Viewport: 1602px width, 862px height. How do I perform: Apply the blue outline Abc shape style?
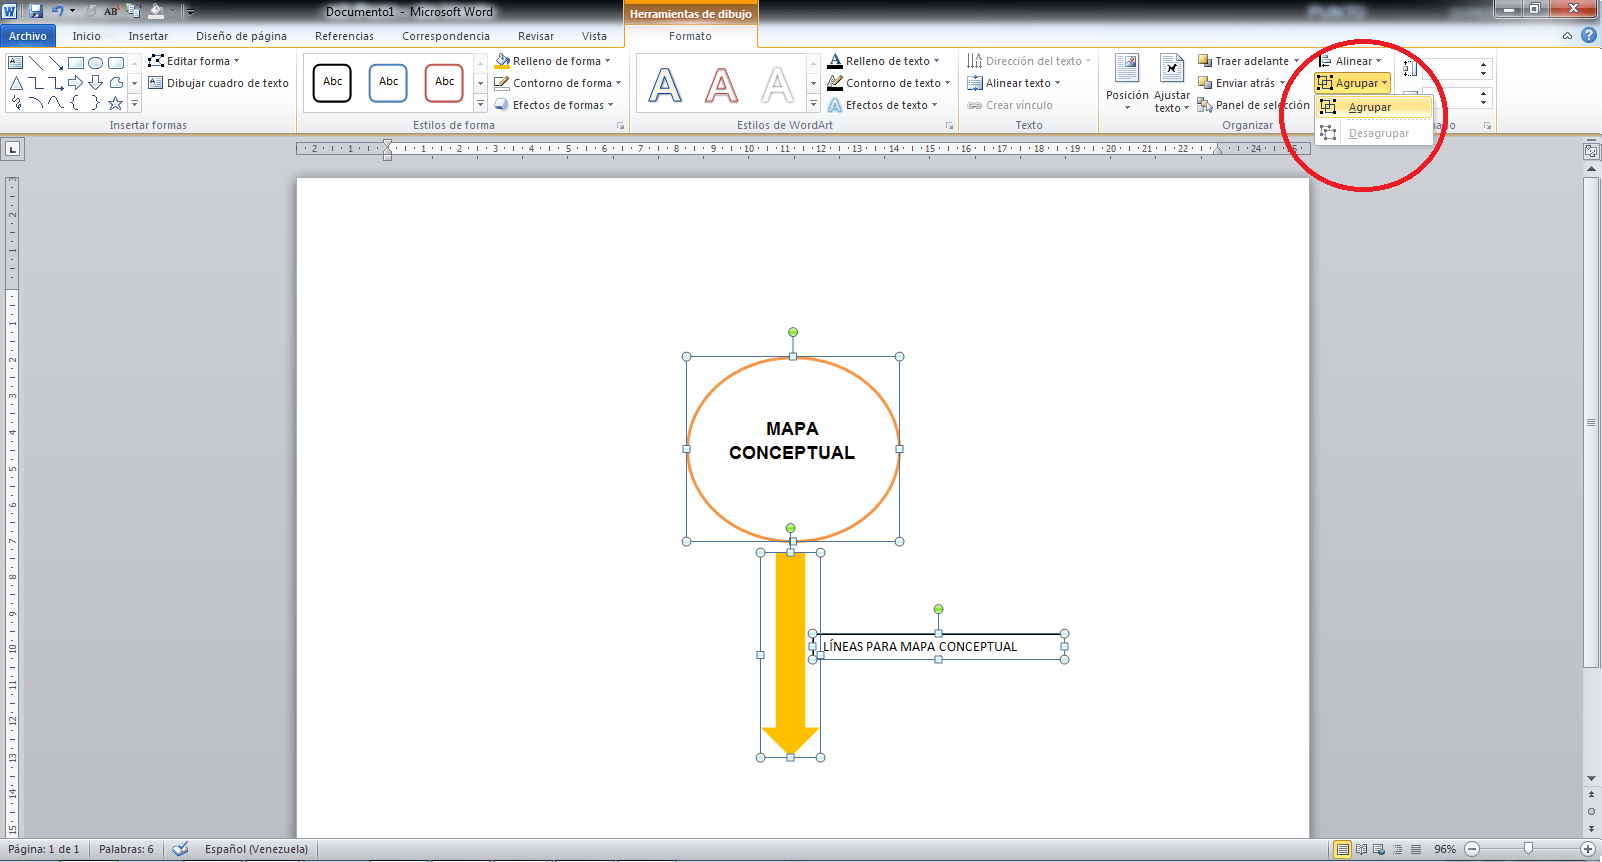389,82
